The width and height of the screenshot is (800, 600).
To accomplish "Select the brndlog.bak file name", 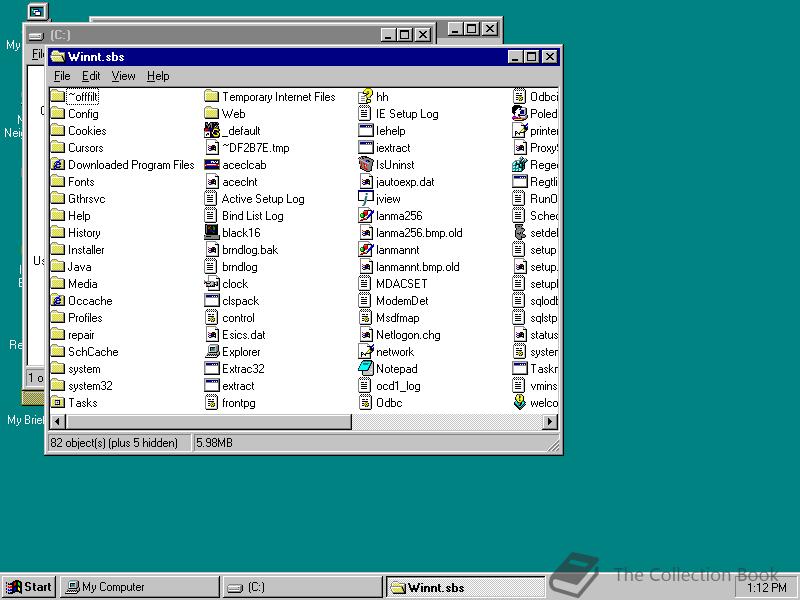I will coord(250,250).
